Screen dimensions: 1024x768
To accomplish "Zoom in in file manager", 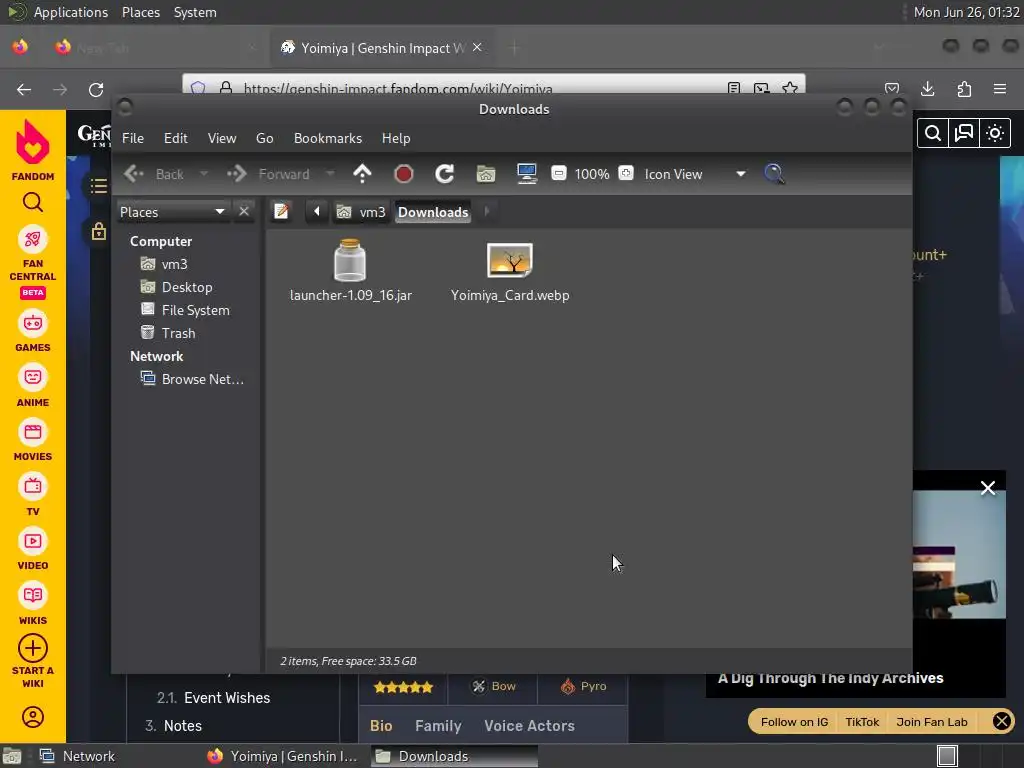I will tap(626, 173).
